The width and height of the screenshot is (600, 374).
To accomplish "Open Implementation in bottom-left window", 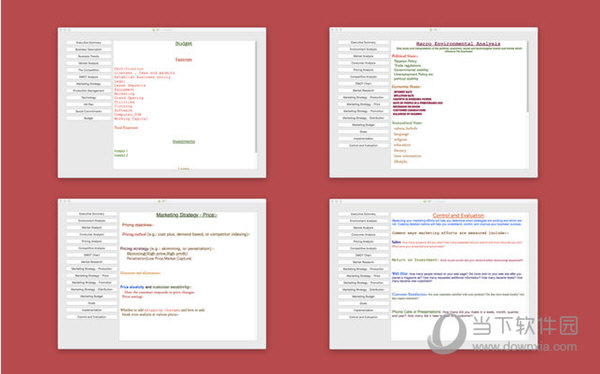I will coord(91,310).
